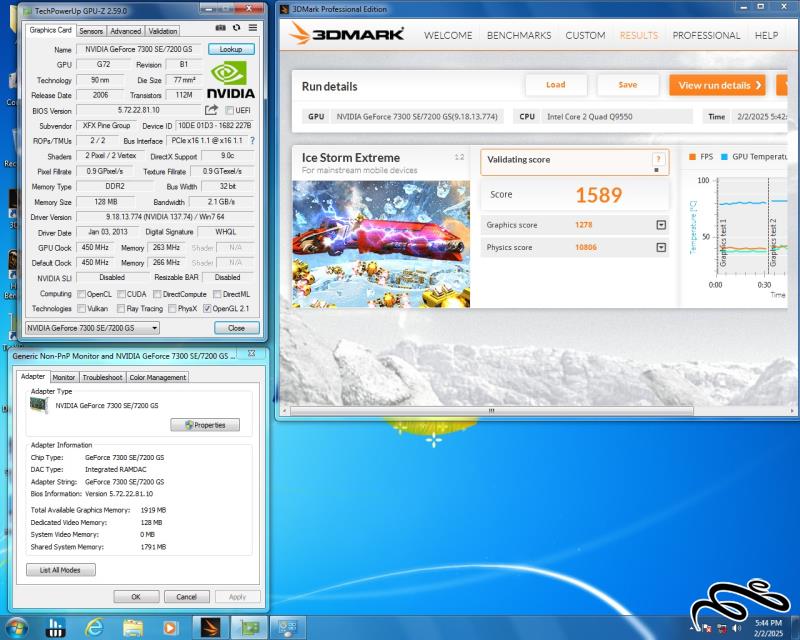Viewport: 800px width, 640px height.
Task: Click the adapter card icon in Adapter Type
Action: (39, 405)
